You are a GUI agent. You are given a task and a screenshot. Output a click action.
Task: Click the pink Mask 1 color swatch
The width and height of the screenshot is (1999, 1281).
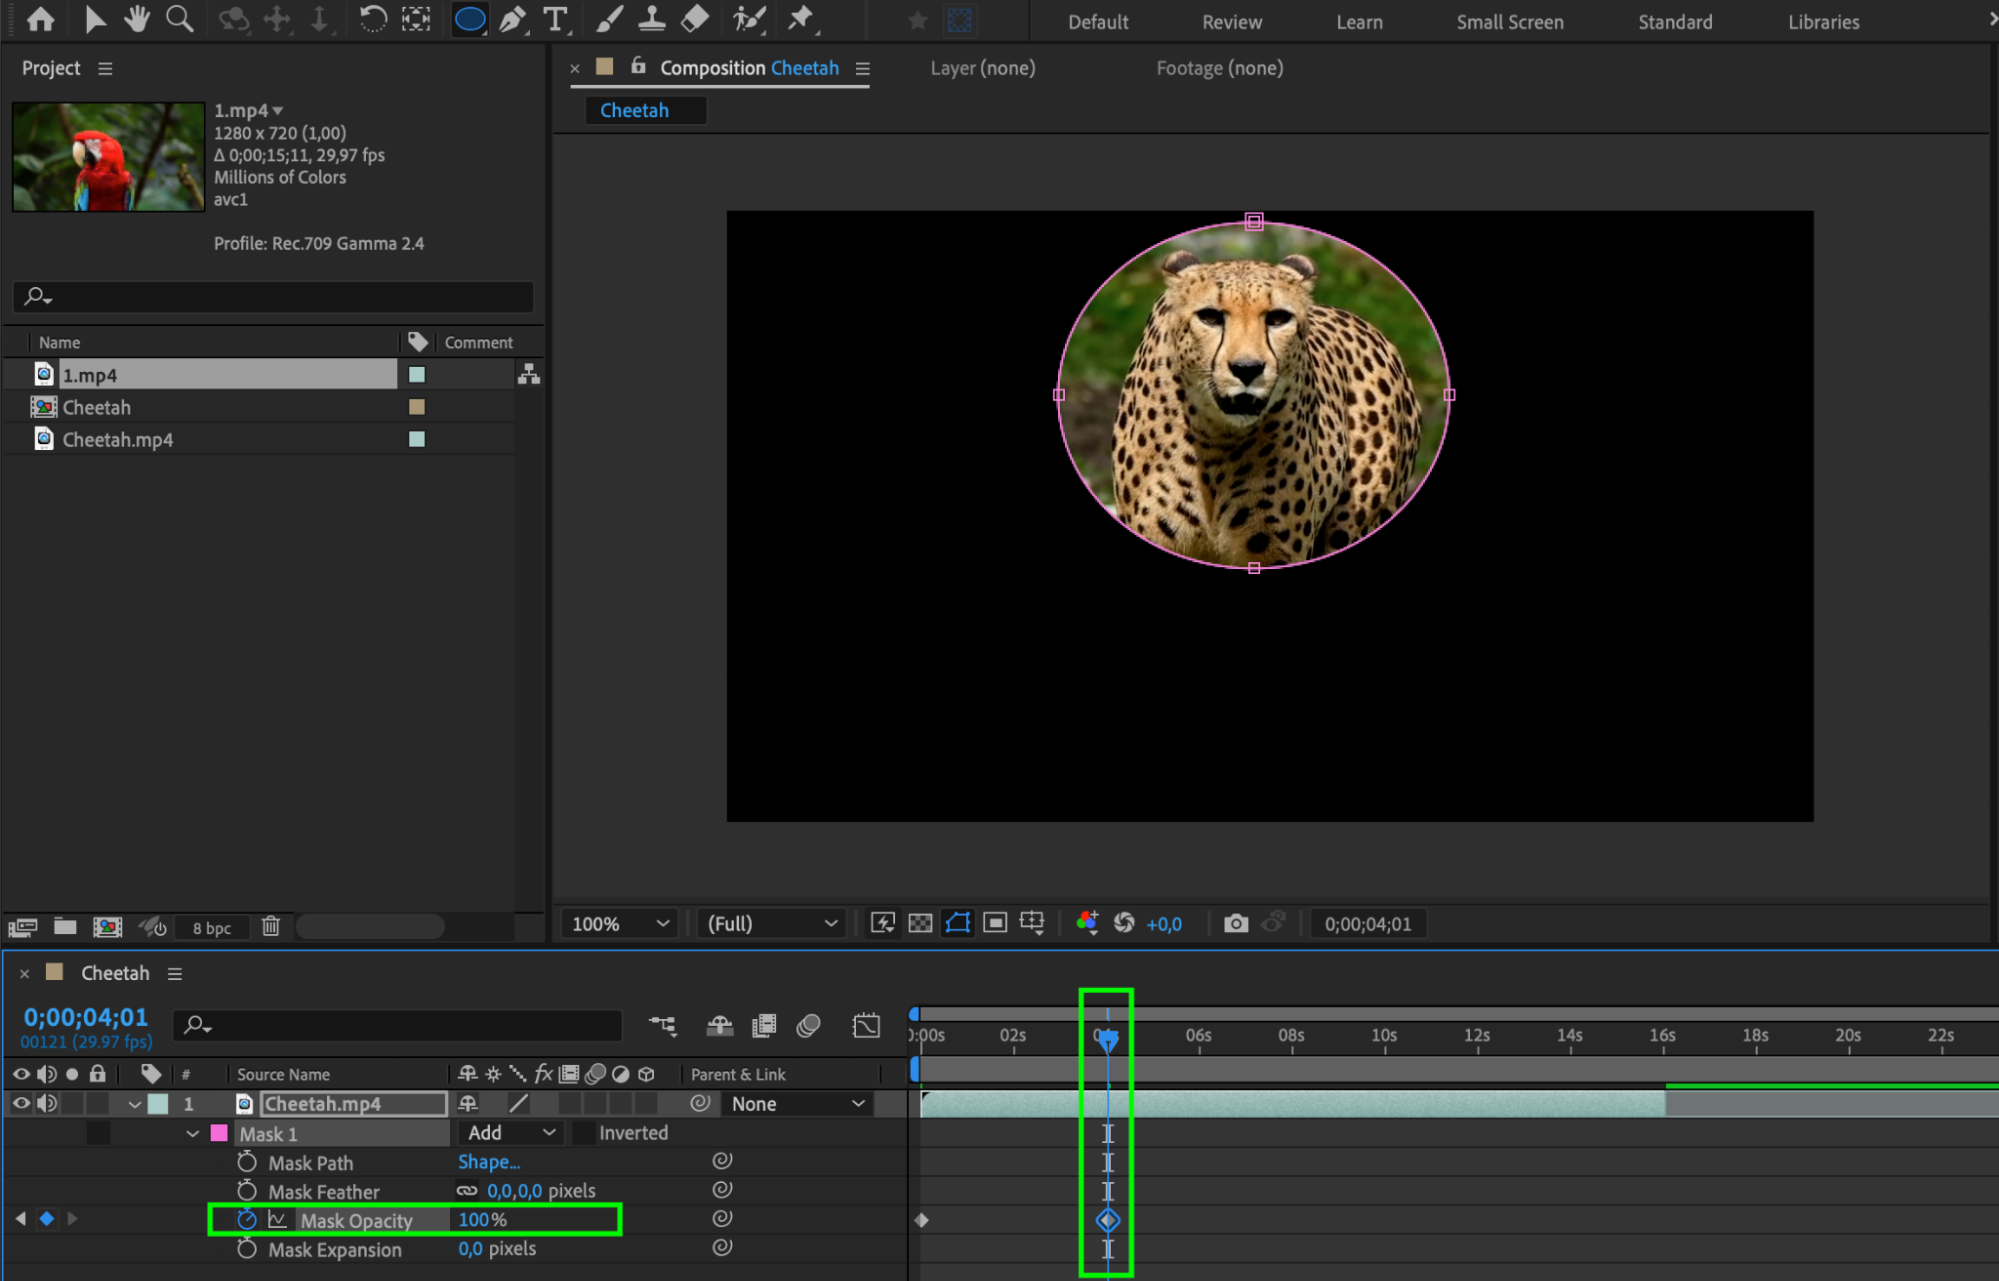(219, 1134)
